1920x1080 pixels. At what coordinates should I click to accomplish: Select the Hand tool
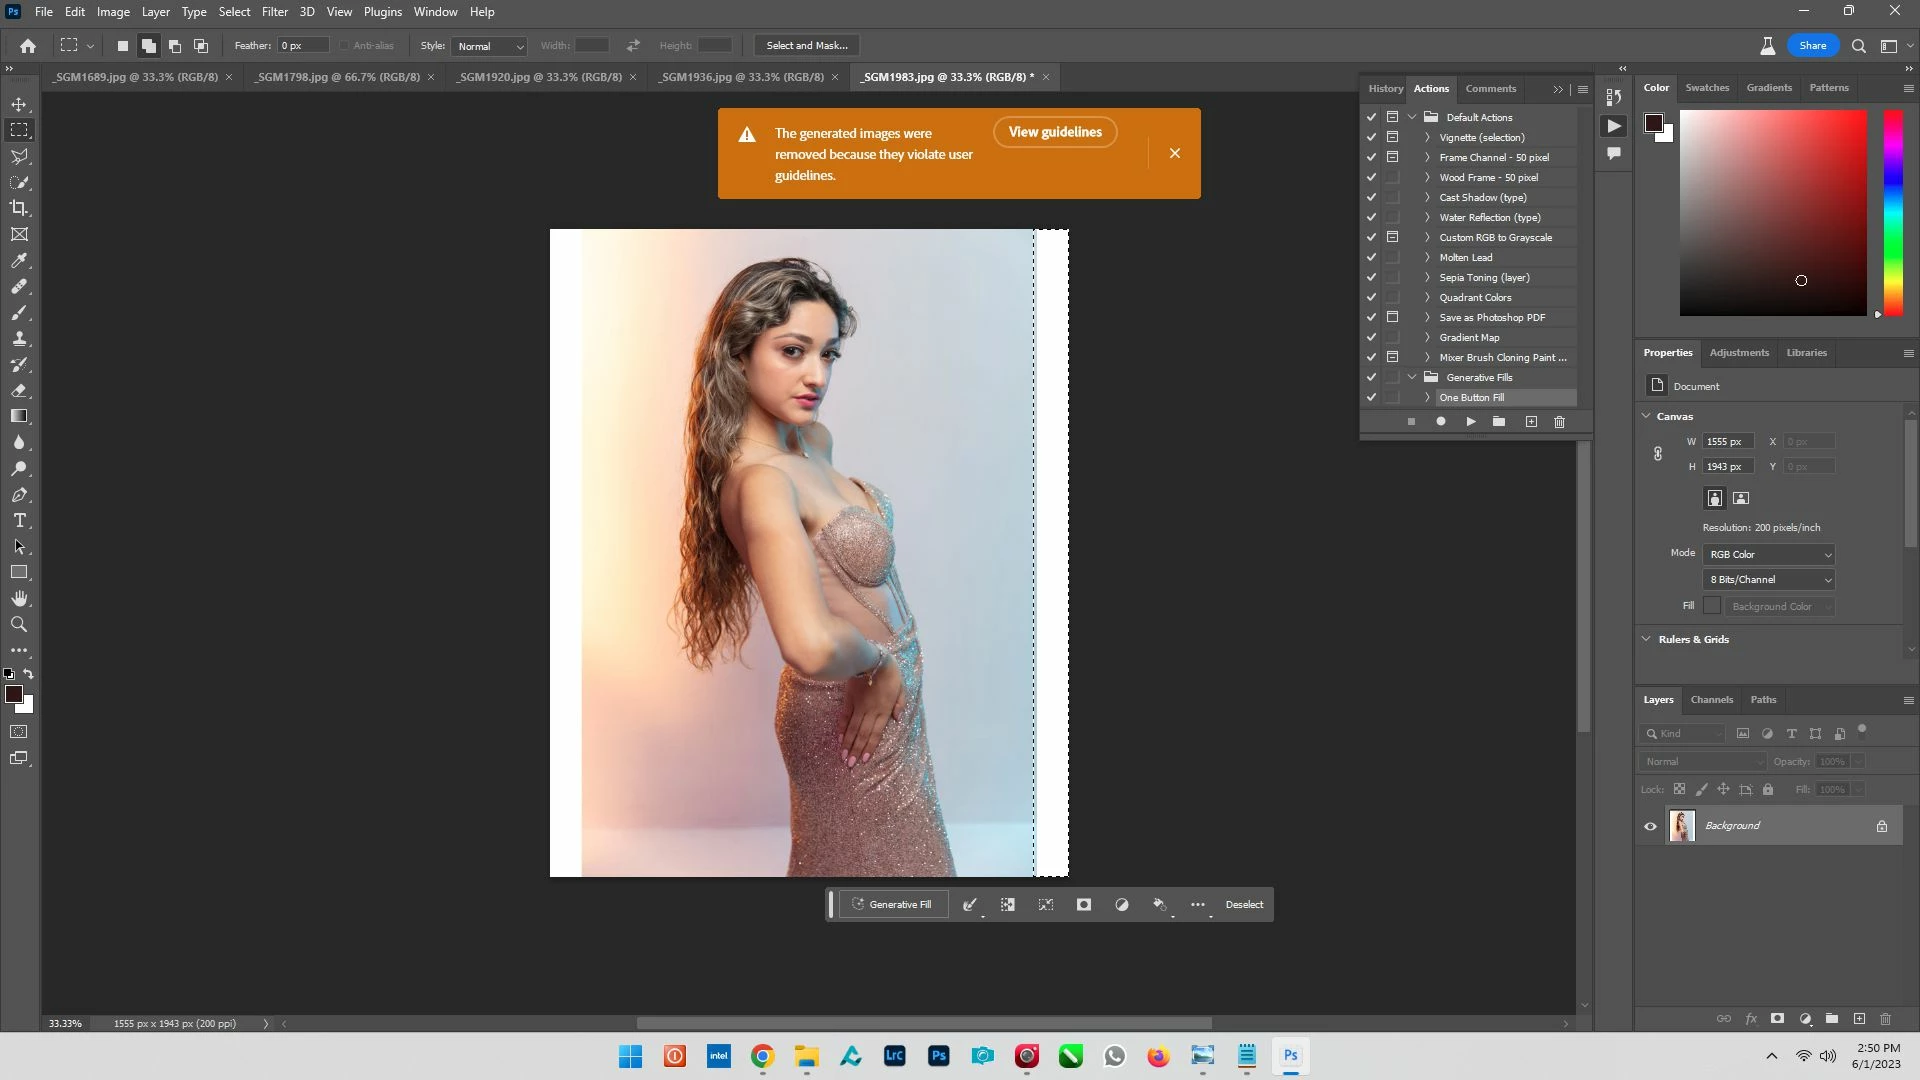[x=19, y=599]
